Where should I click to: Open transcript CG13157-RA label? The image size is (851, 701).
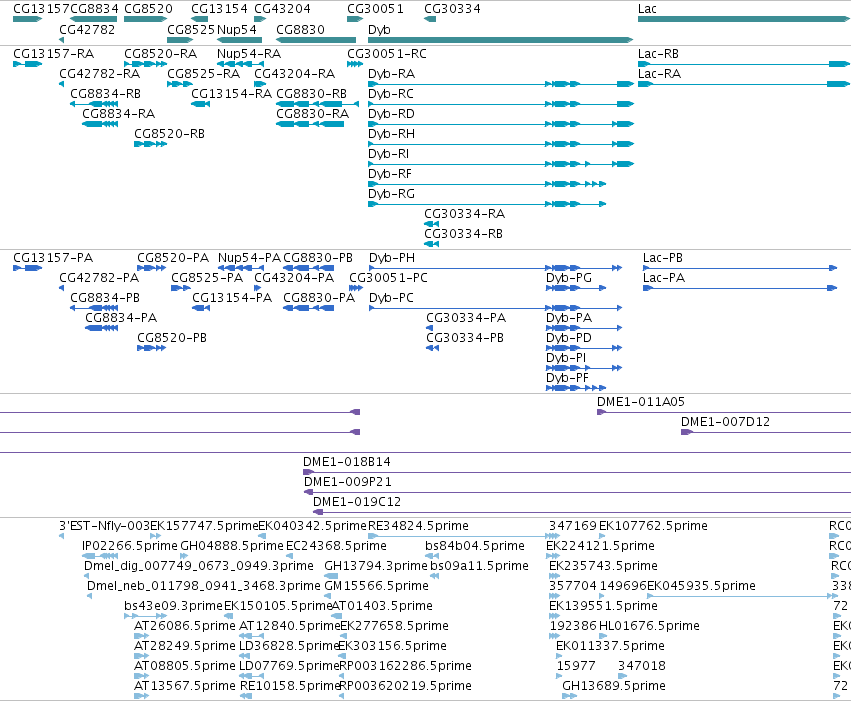[53, 54]
